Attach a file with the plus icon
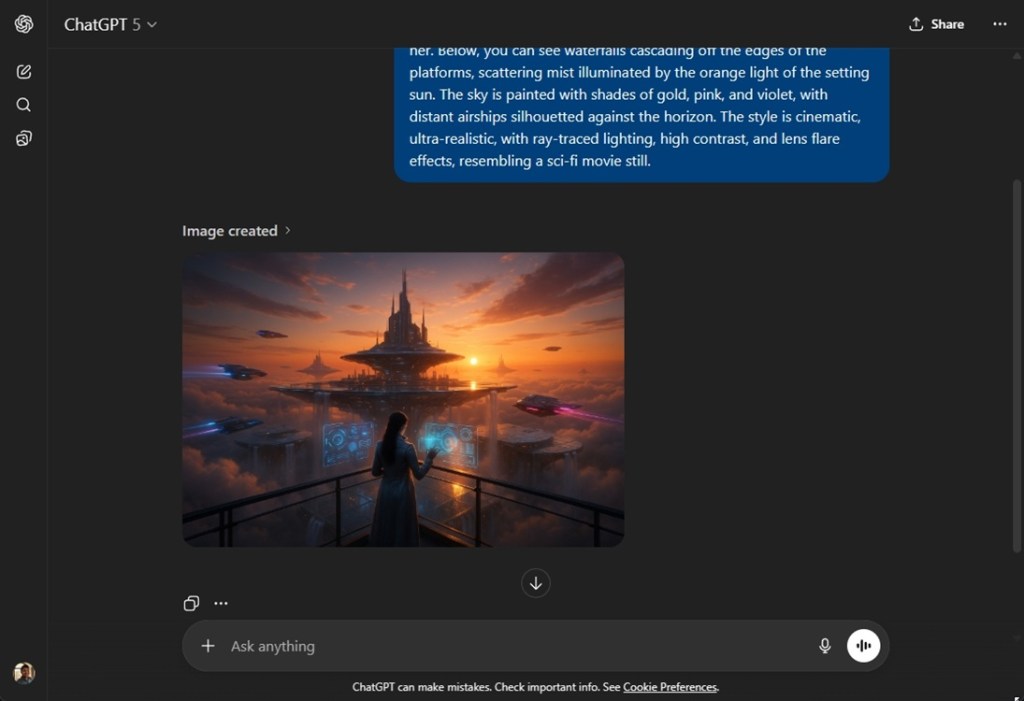1024x701 pixels. (x=207, y=645)
